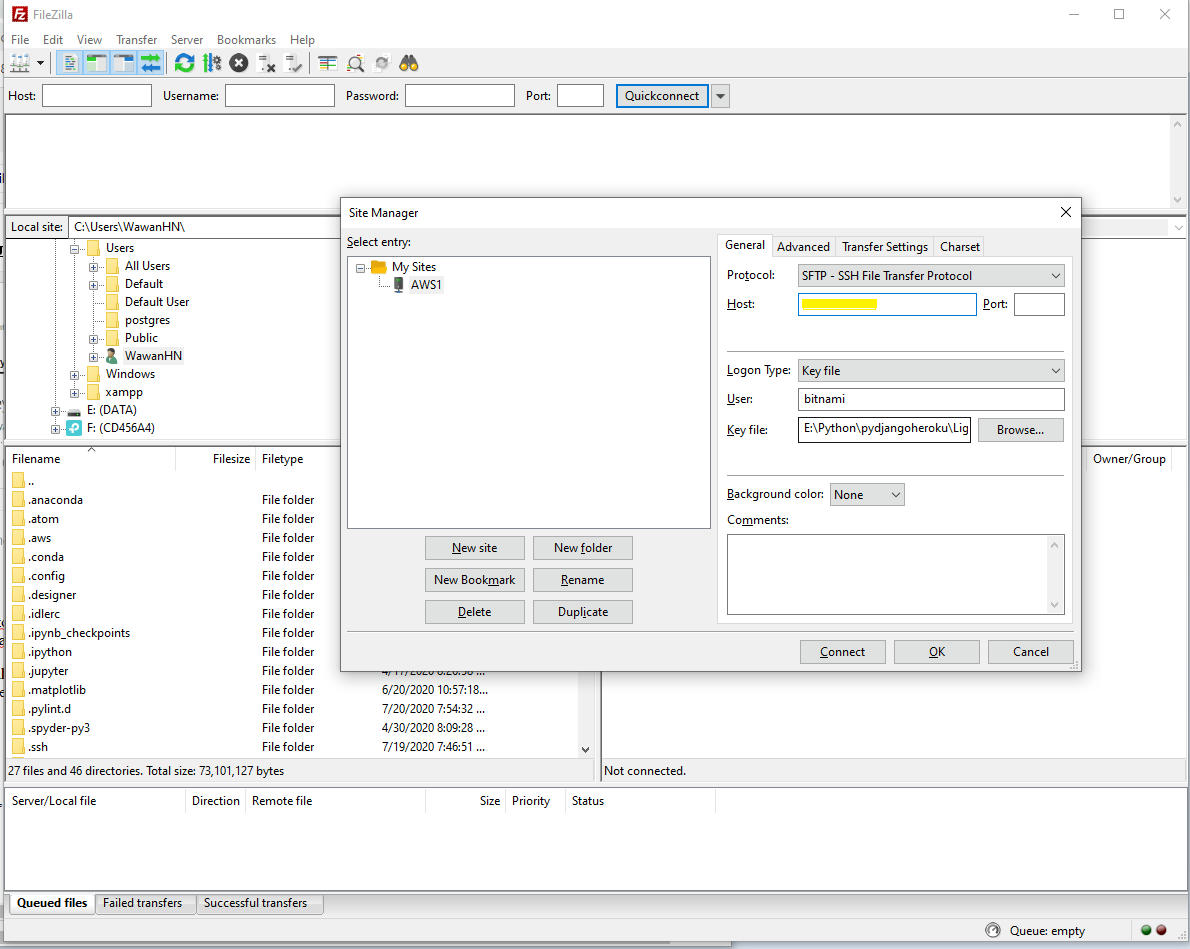Click the Reconnect to last server icon
The height and width of the screenshot is (949, 1190).
pyautogui.click(x=294, y=63)
